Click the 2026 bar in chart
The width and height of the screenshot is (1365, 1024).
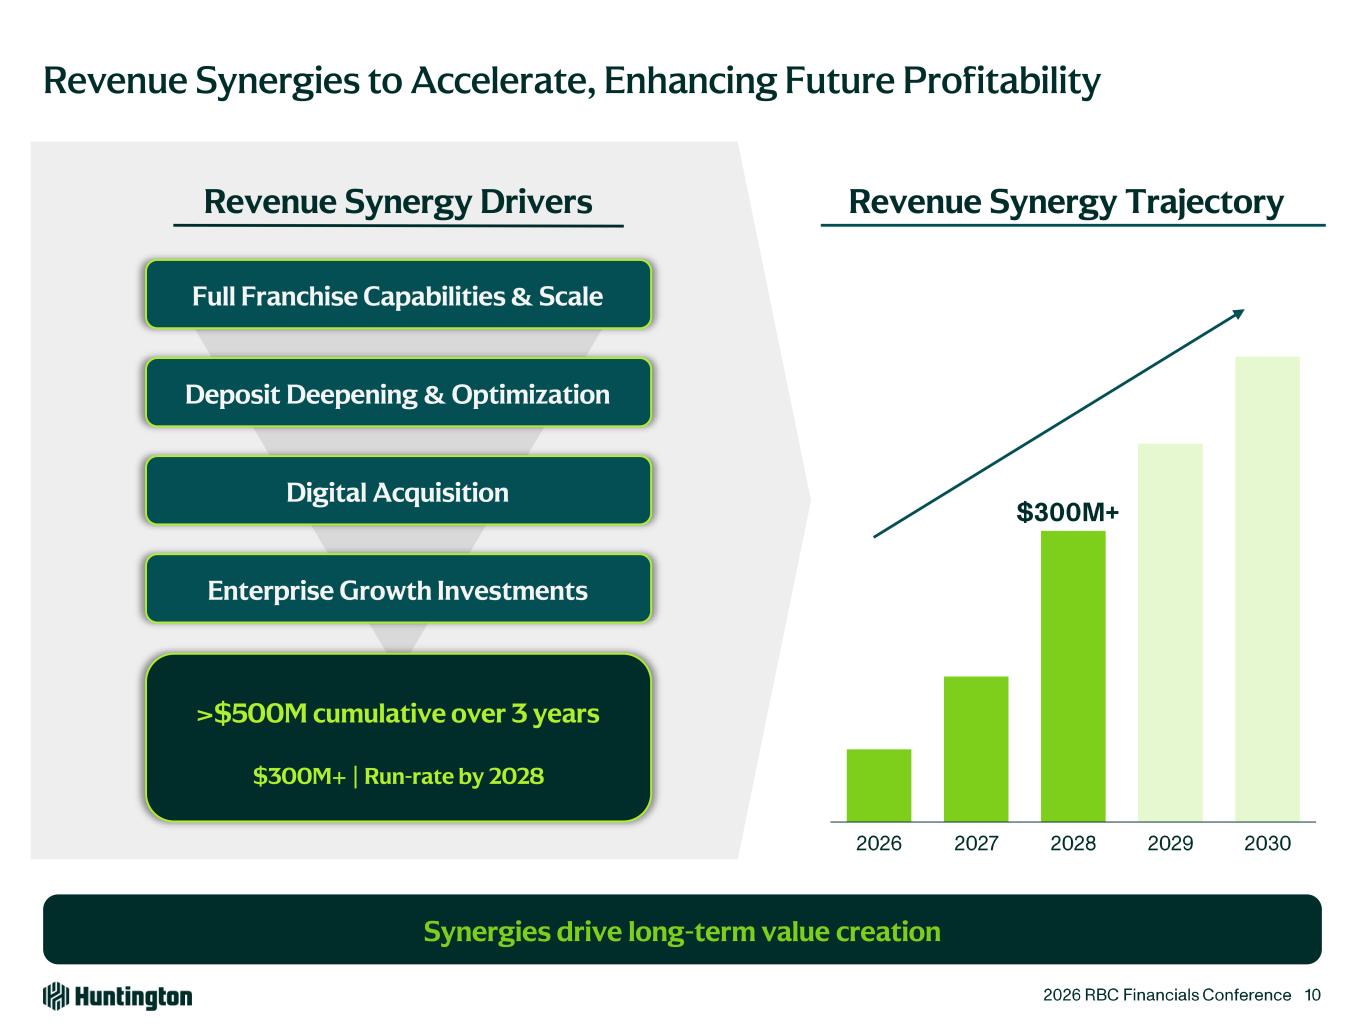point(878,785)
